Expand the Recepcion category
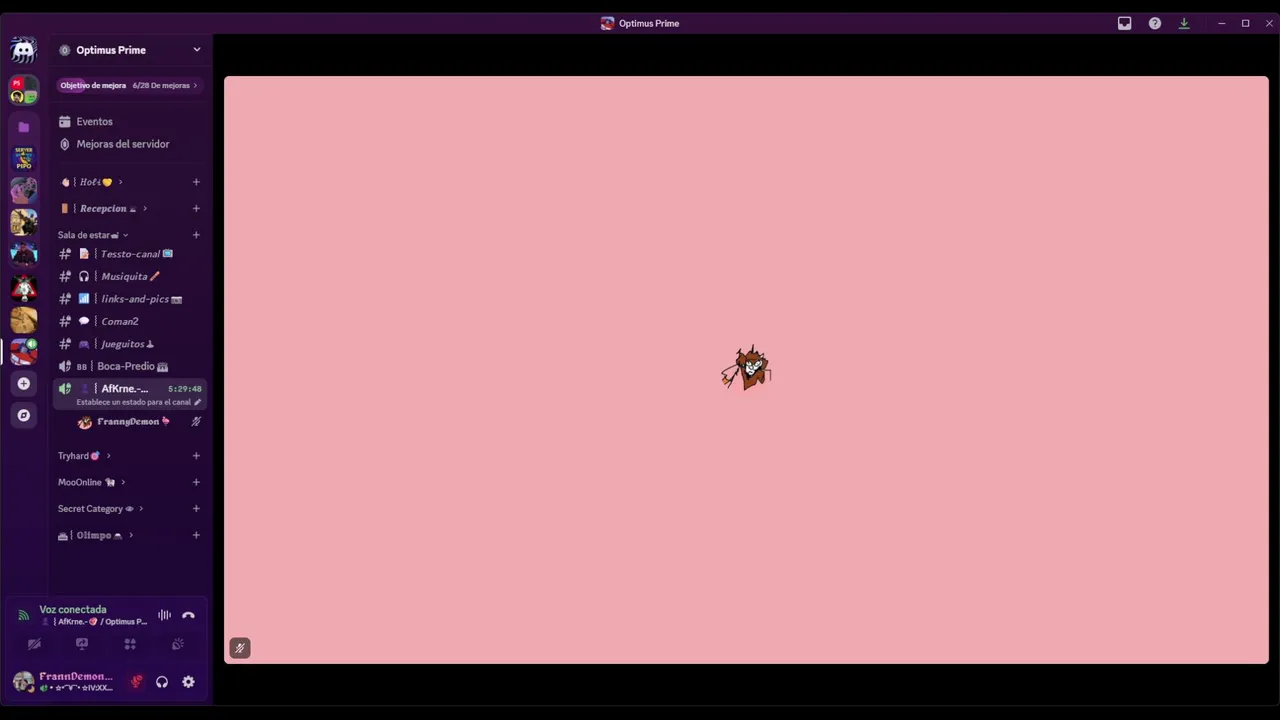Viewport: 1280px width, 720px height. [x=103, y=209]
